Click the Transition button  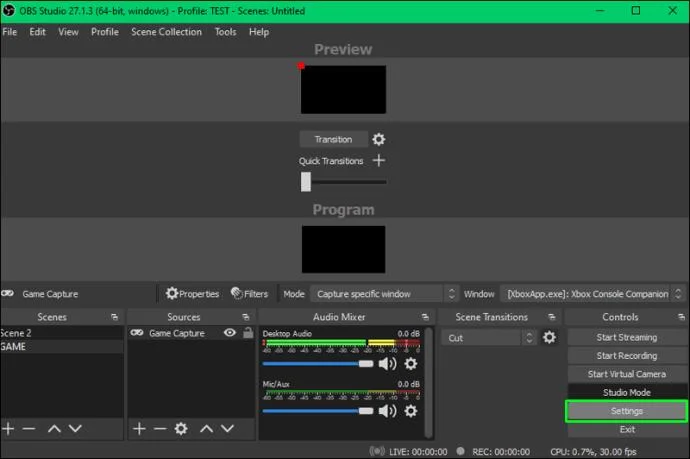[x=334, y=140]
